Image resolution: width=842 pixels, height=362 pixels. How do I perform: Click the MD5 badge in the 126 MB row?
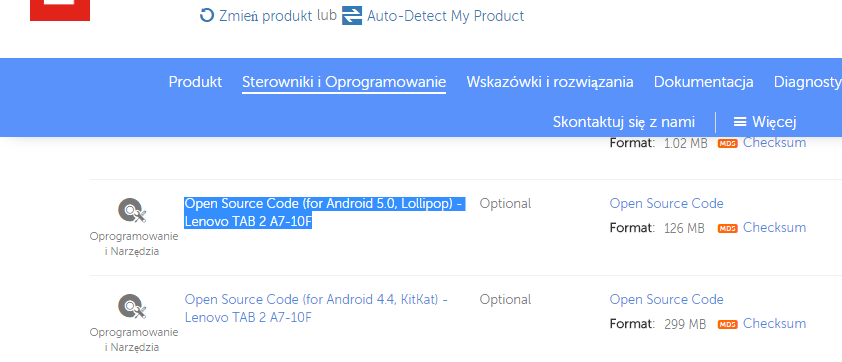[728, 228]
